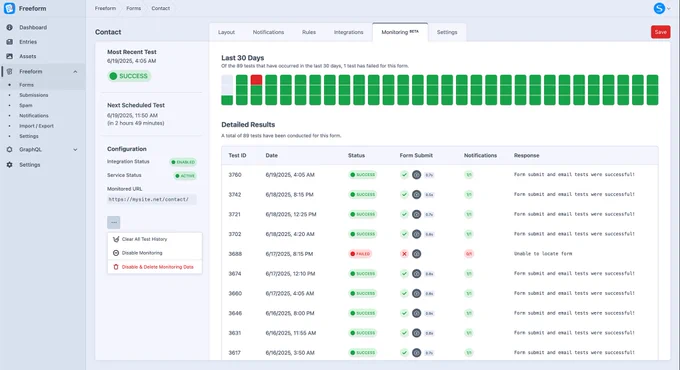Screen dimensions: 680x370
Task: Click trash icon for Disable & Delete Monitoring Data
Action: pyautogui.click(x=116, y=267)
